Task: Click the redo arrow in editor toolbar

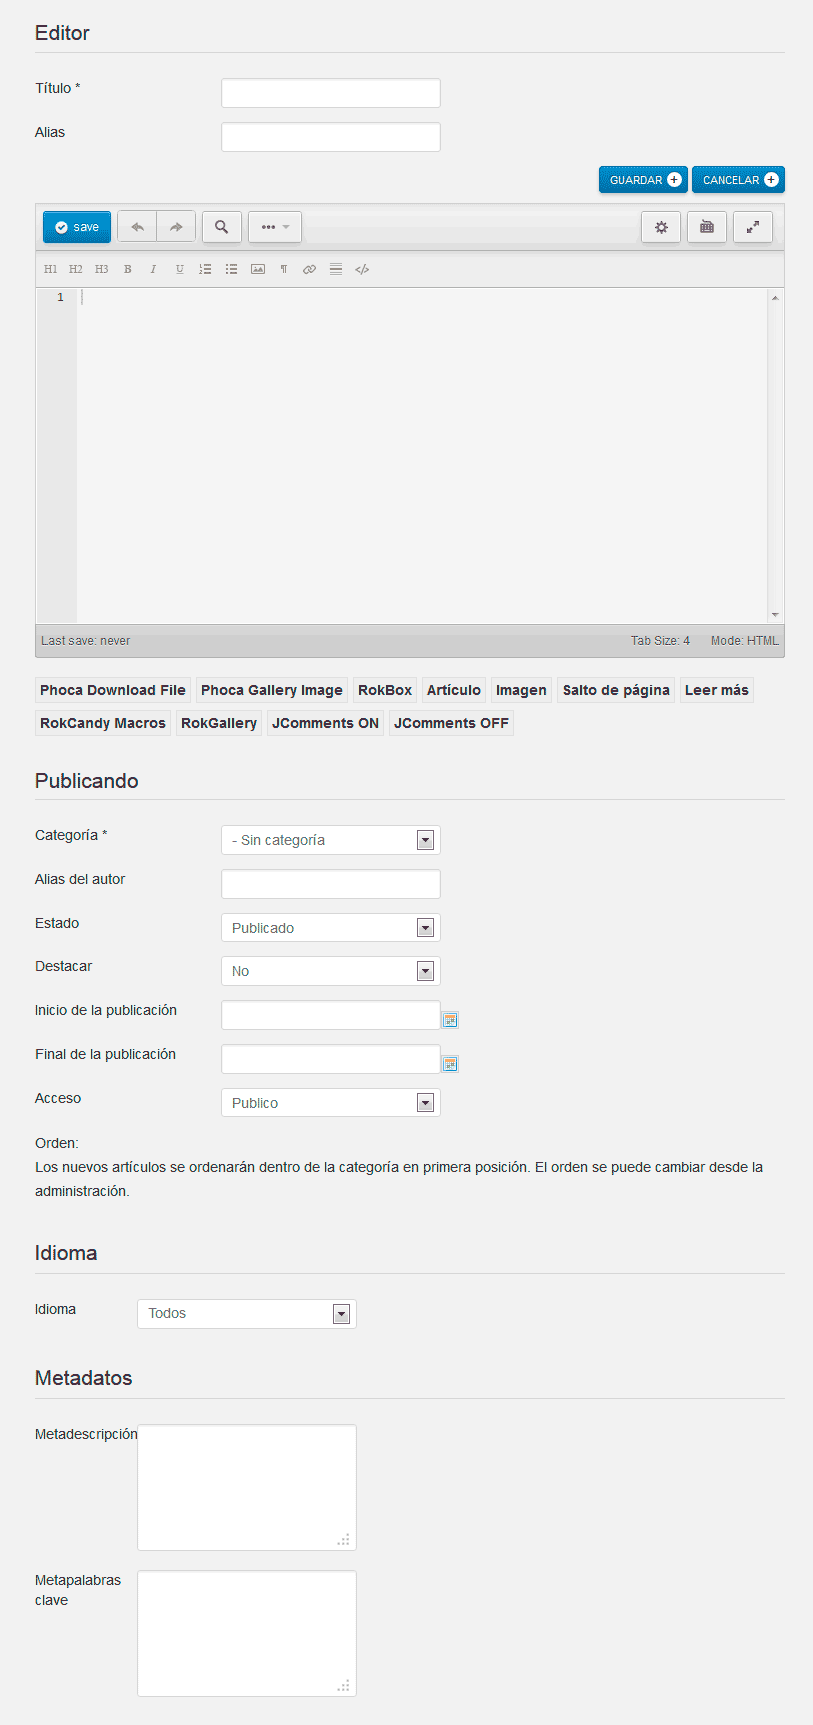Action: tap(176, 227)
